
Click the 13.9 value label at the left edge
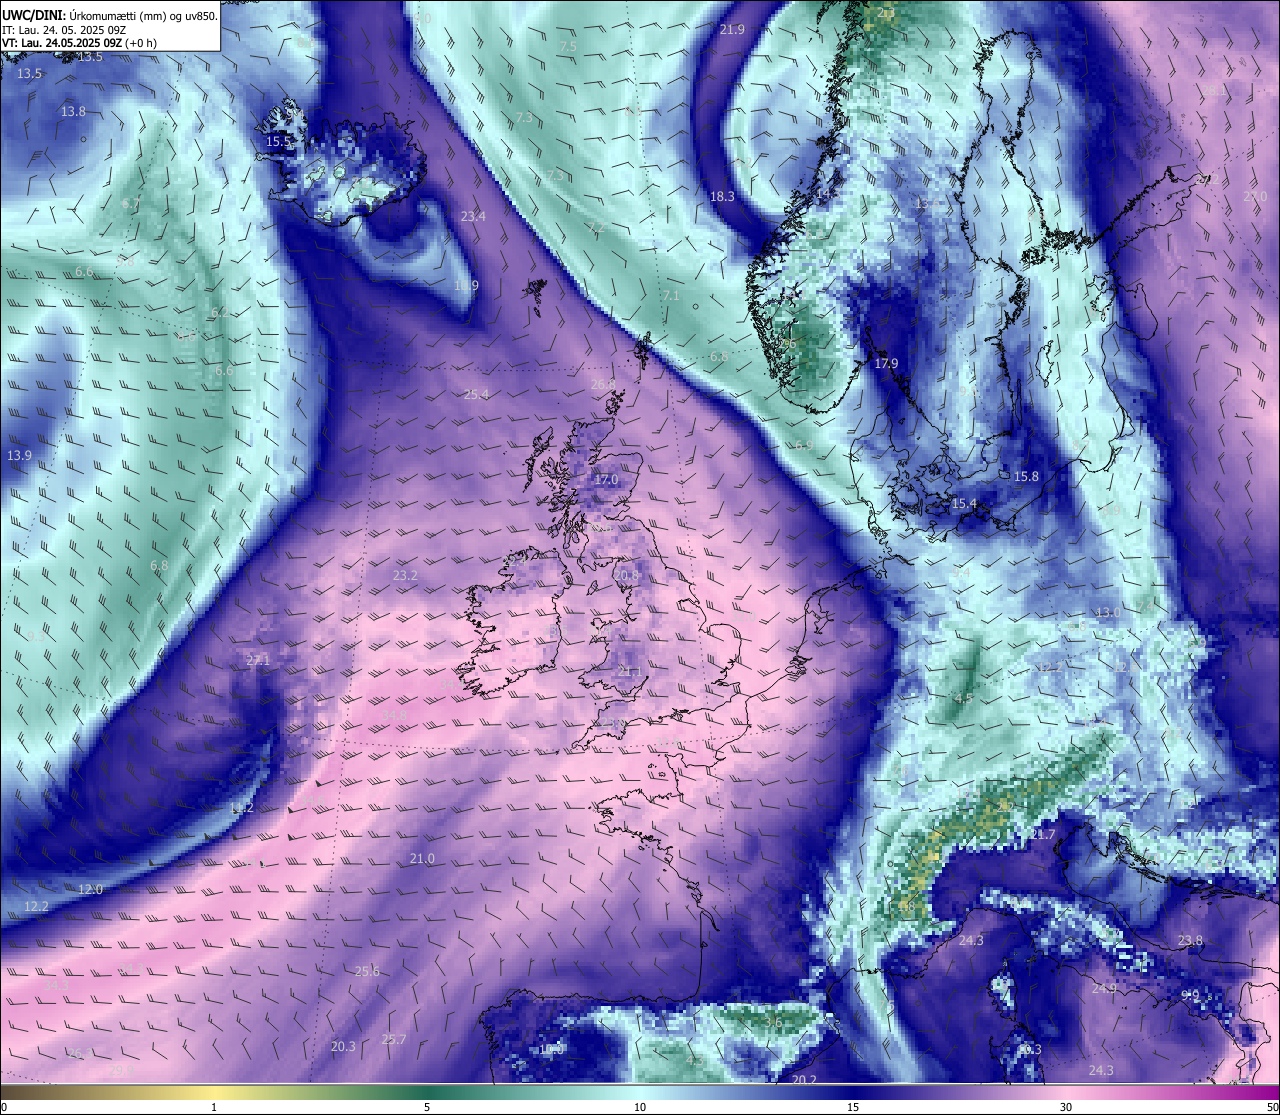click(19, 455)
